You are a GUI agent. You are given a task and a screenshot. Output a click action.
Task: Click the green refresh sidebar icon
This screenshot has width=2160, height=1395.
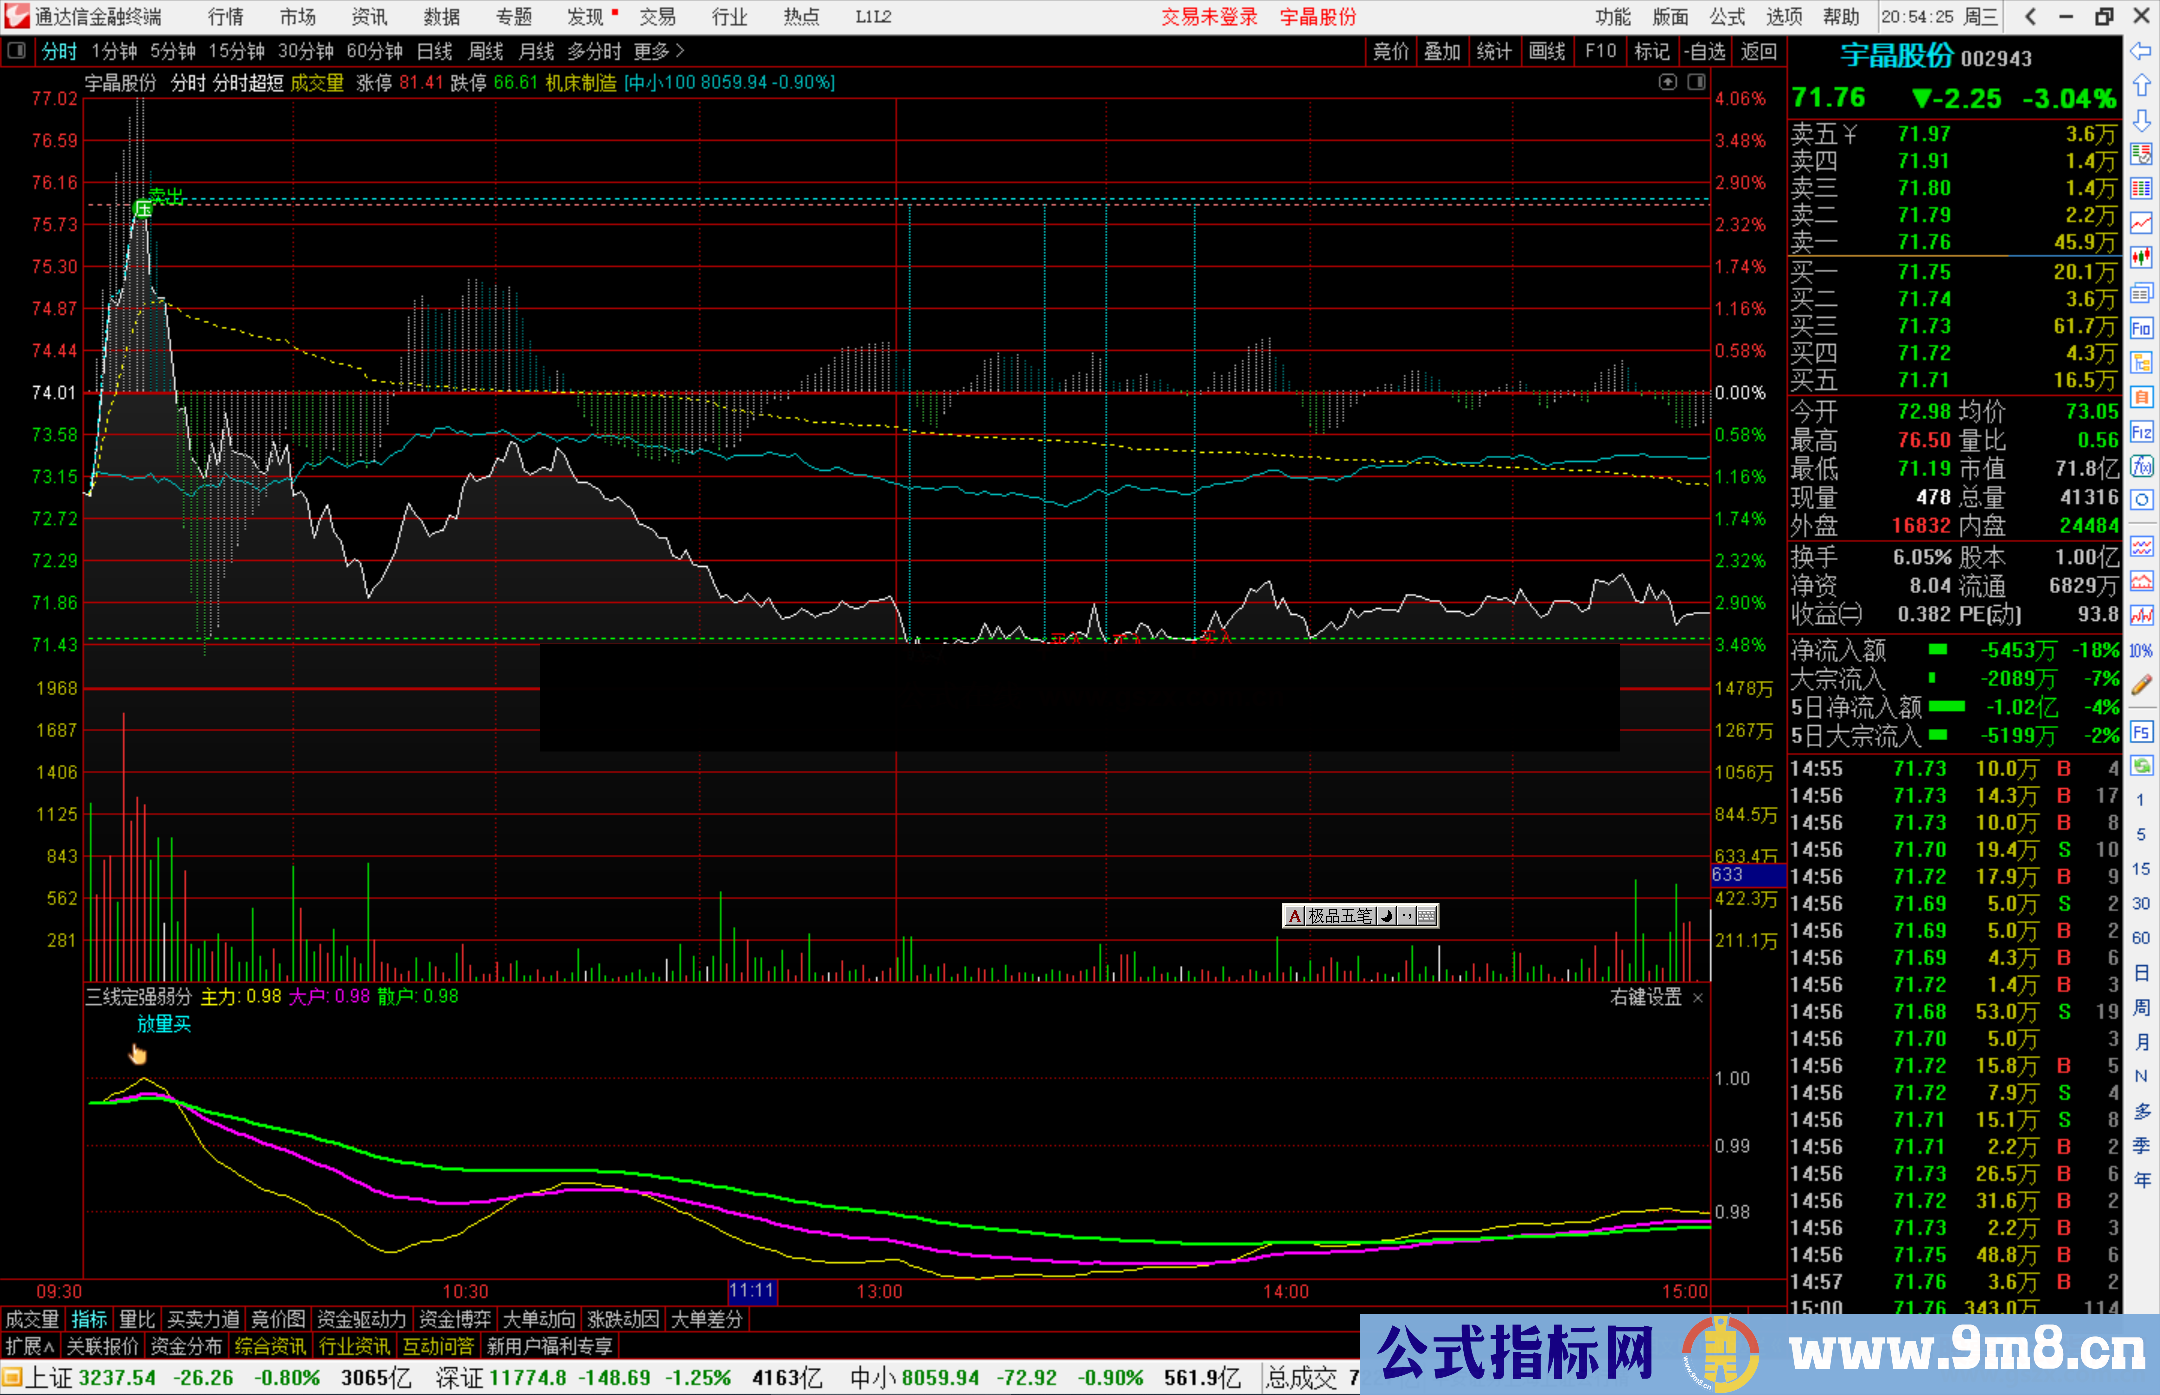pyautogui.click(x=2141, y=766)
